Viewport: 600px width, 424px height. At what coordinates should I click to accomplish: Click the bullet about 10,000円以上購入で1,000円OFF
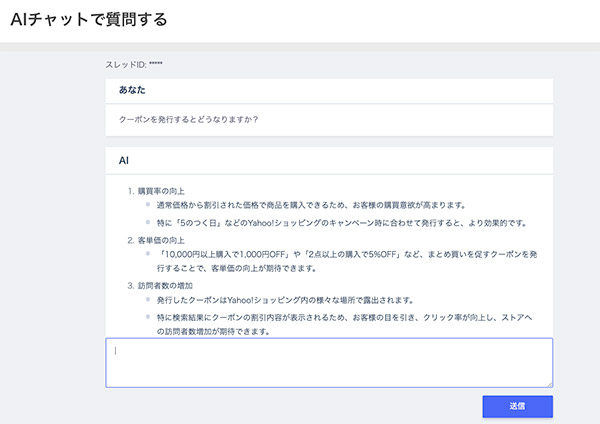(347, 261)
